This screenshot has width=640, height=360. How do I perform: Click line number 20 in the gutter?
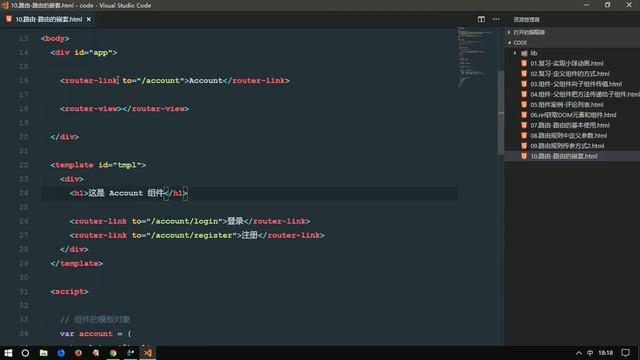click(x=24, y=137)
